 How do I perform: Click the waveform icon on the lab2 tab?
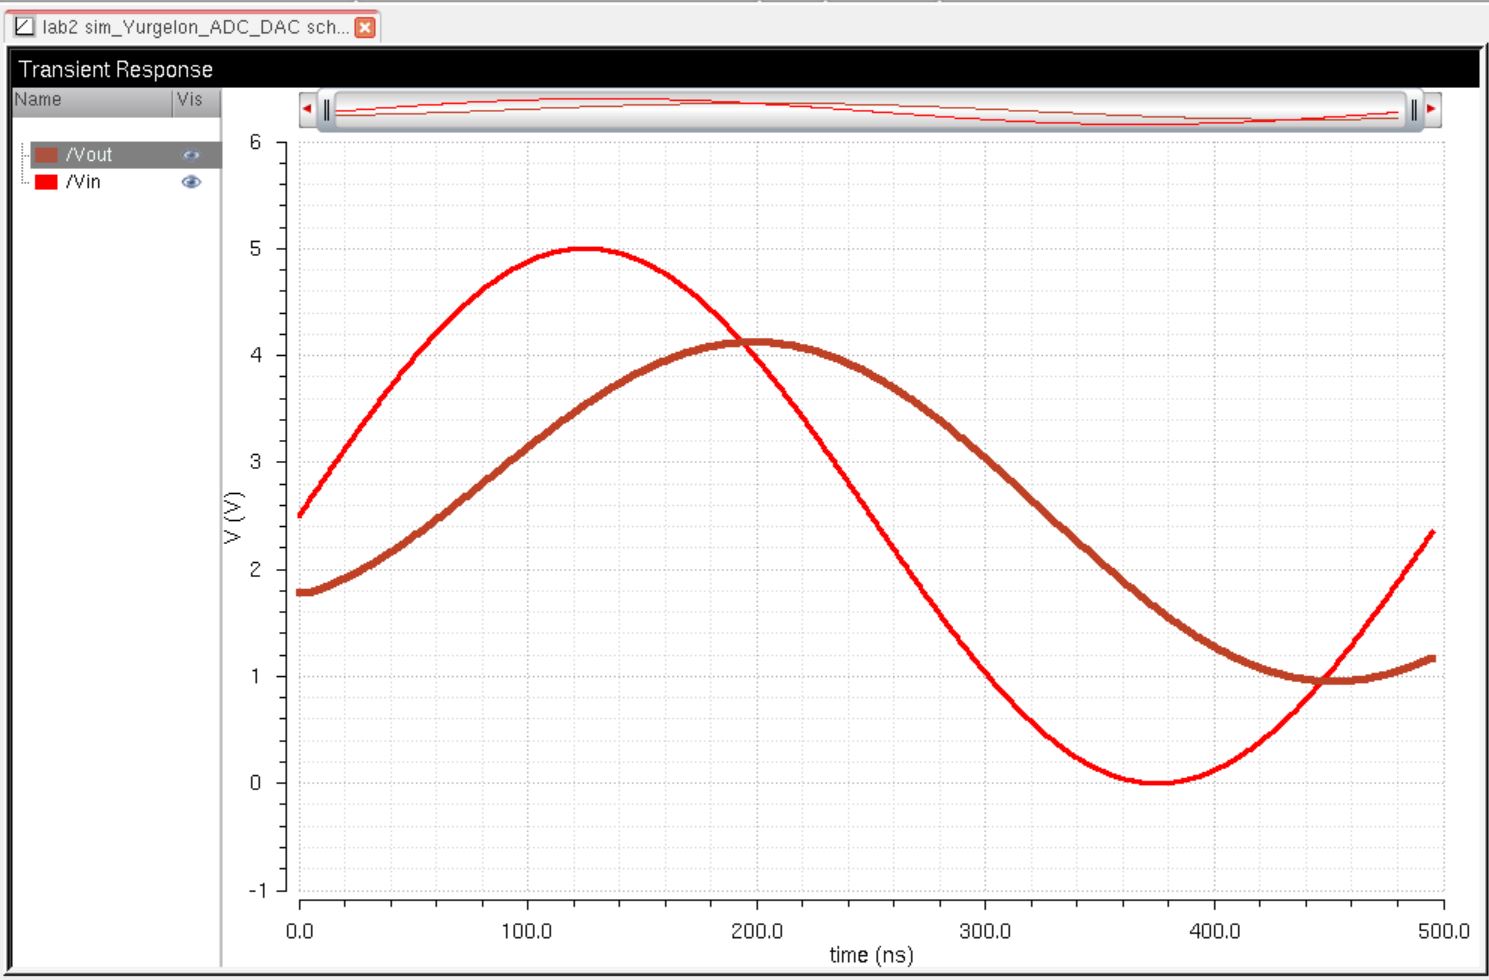pos(24,27)
